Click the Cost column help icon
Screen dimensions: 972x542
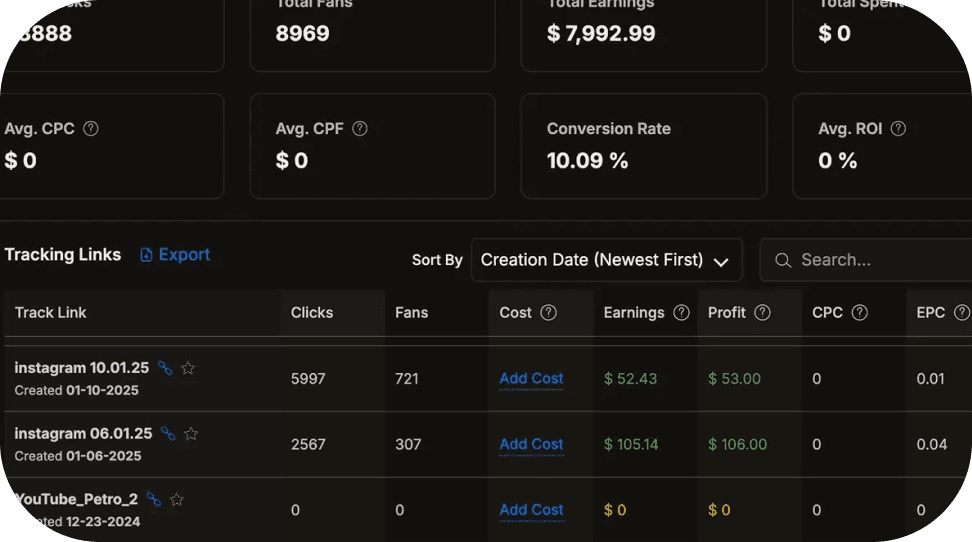(x=548, y=313)
